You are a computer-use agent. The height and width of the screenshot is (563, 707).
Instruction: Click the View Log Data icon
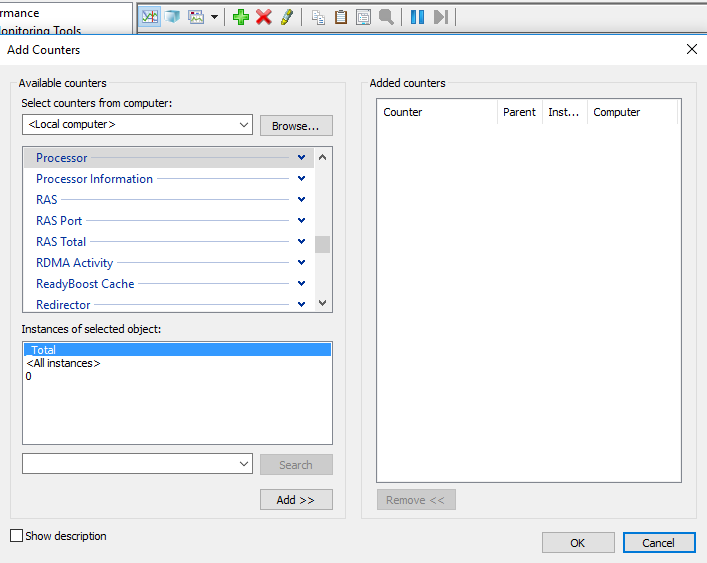172,17
